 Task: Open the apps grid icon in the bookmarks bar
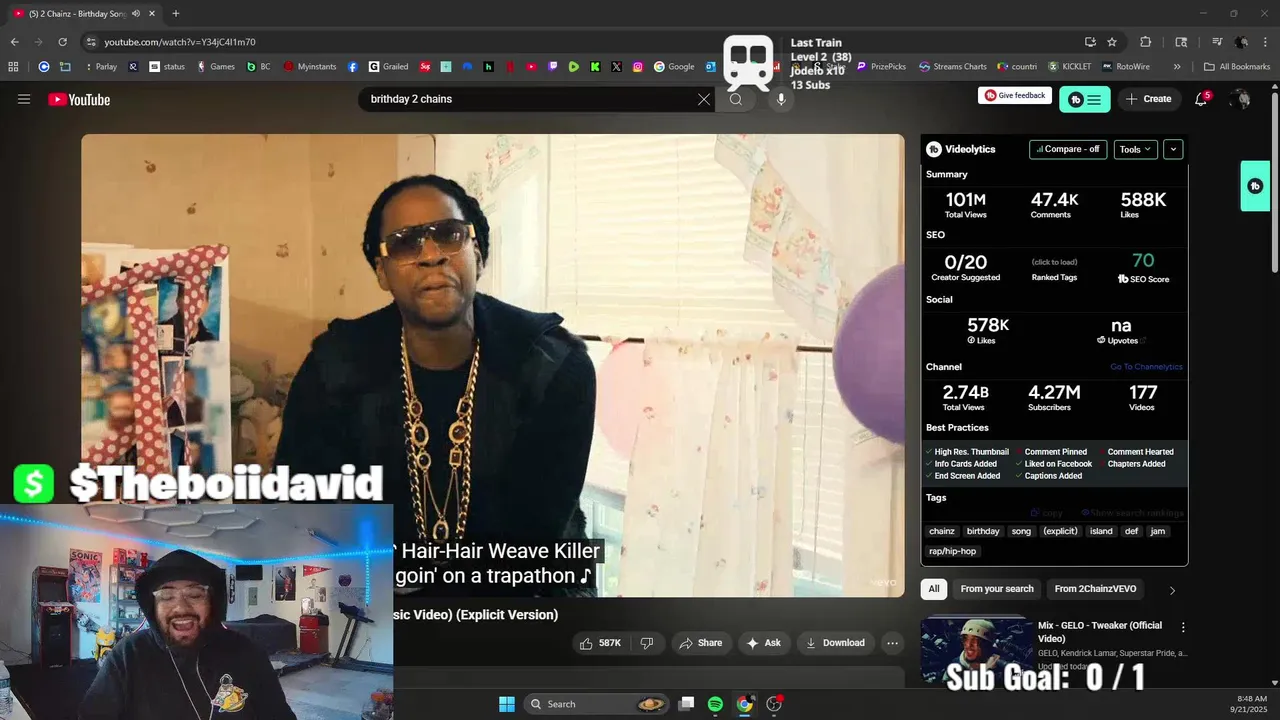point(13,66)
